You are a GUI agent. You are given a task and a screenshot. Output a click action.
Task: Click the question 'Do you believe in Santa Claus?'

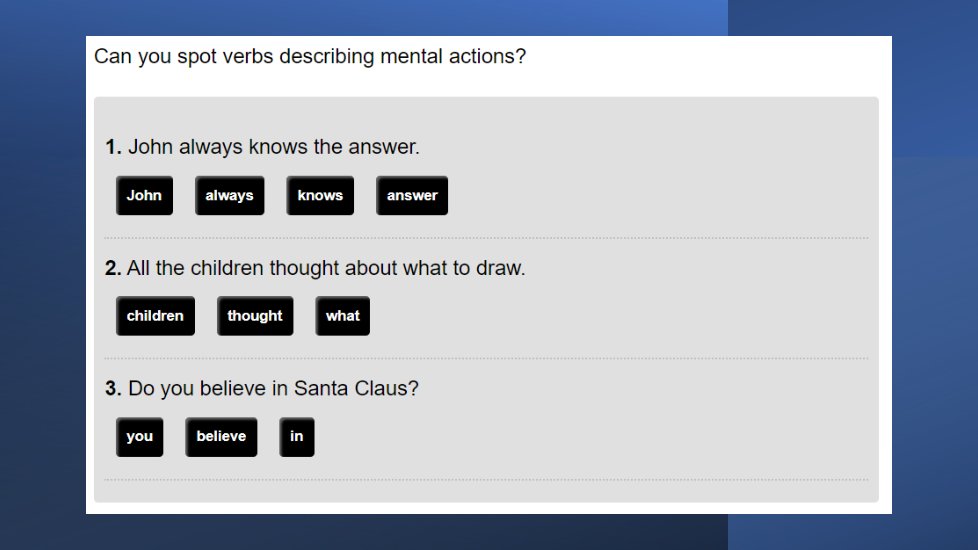273,388
